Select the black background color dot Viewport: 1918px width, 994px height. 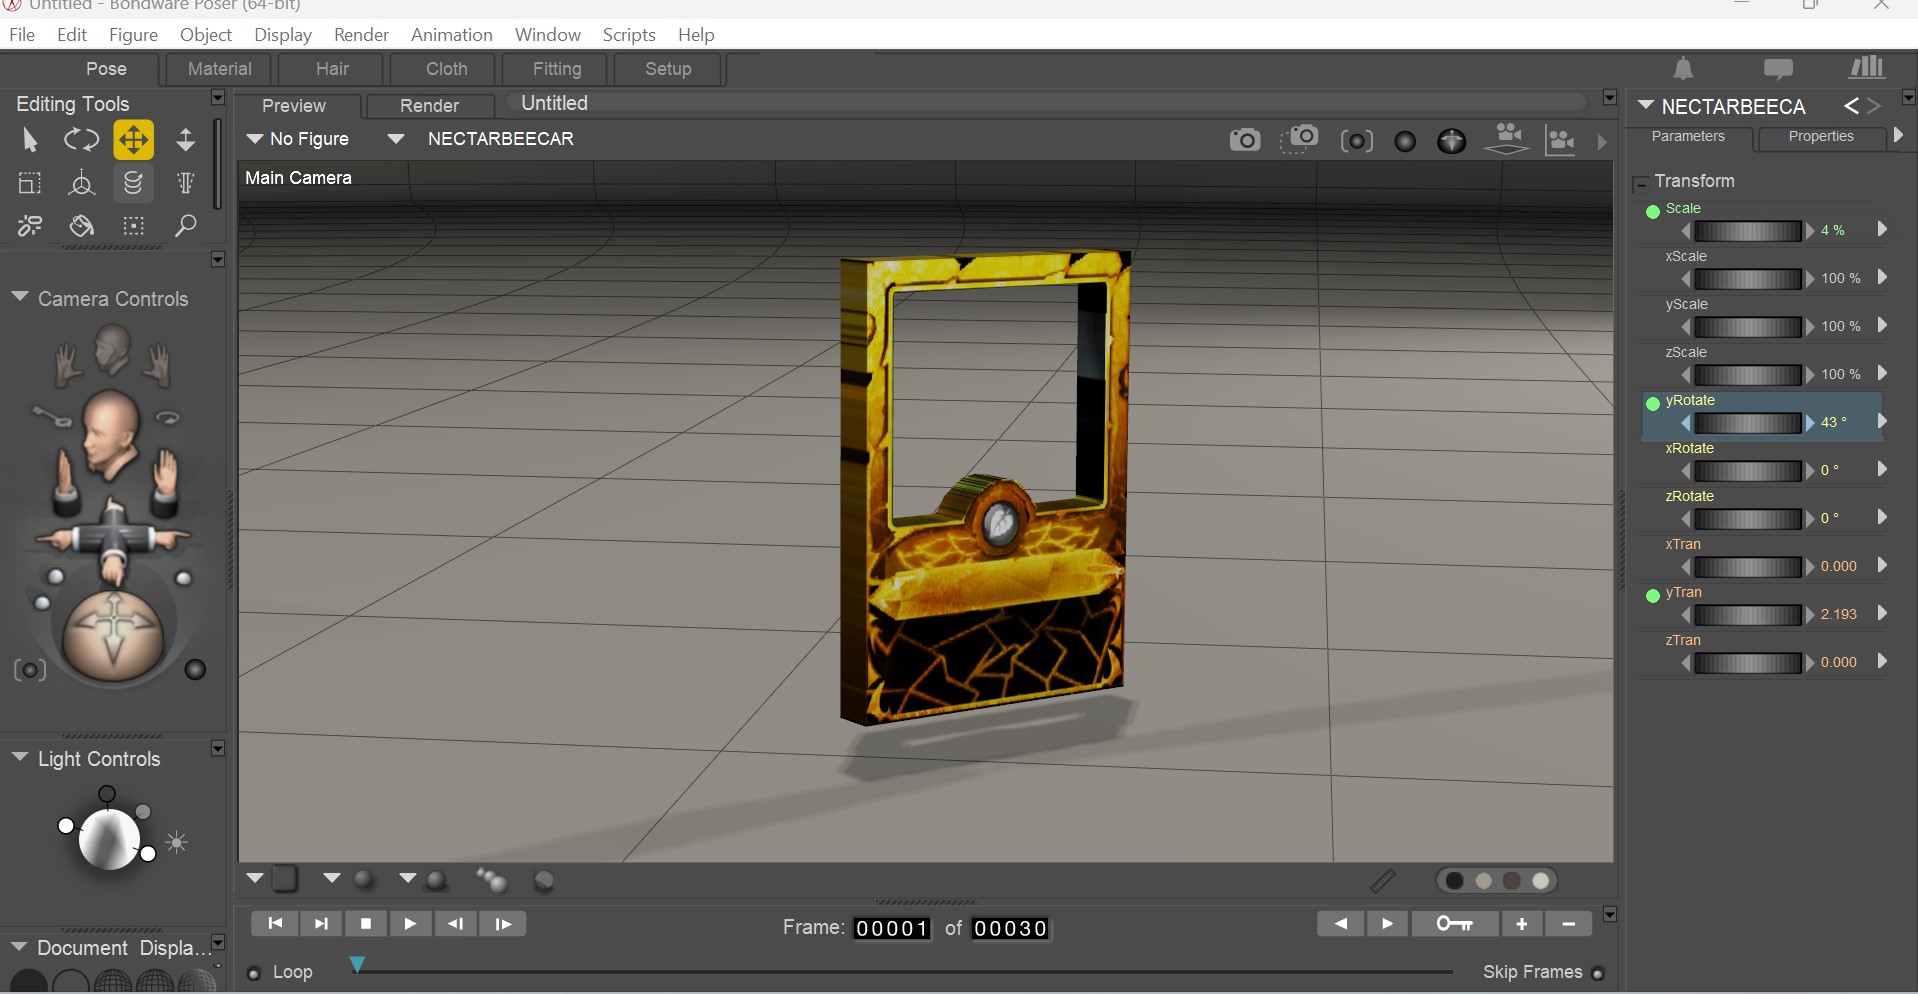1455,881
